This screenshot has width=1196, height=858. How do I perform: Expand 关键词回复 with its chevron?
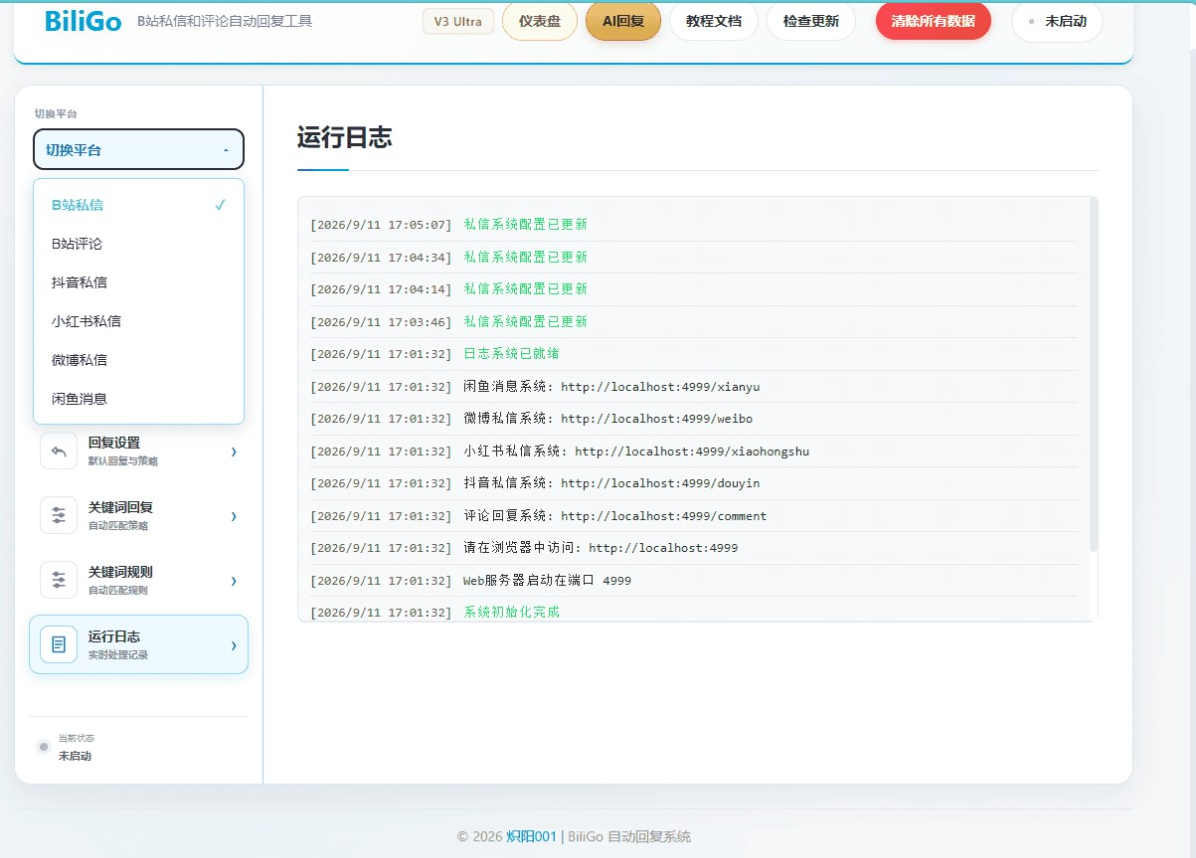click(x=233, y=516)
